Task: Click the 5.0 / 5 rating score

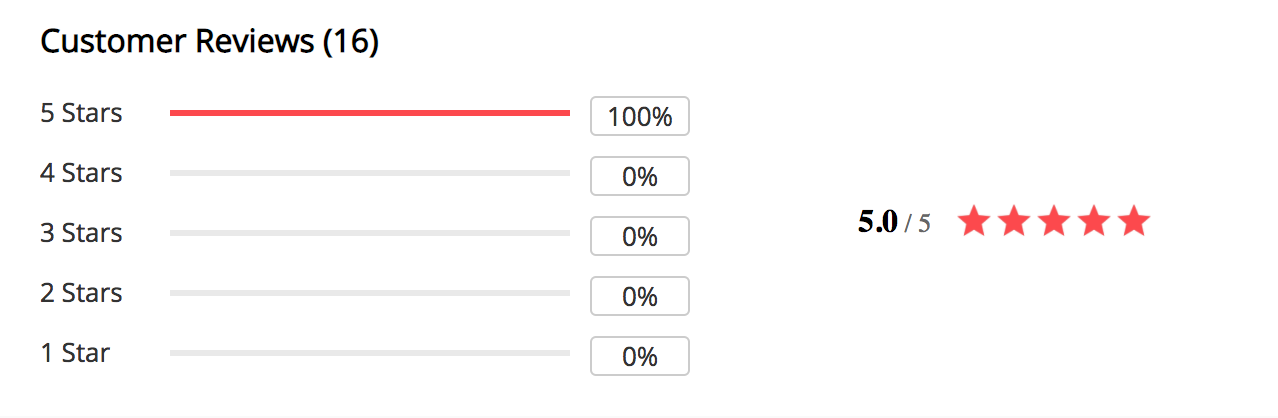Action: [x=894, y=222]
